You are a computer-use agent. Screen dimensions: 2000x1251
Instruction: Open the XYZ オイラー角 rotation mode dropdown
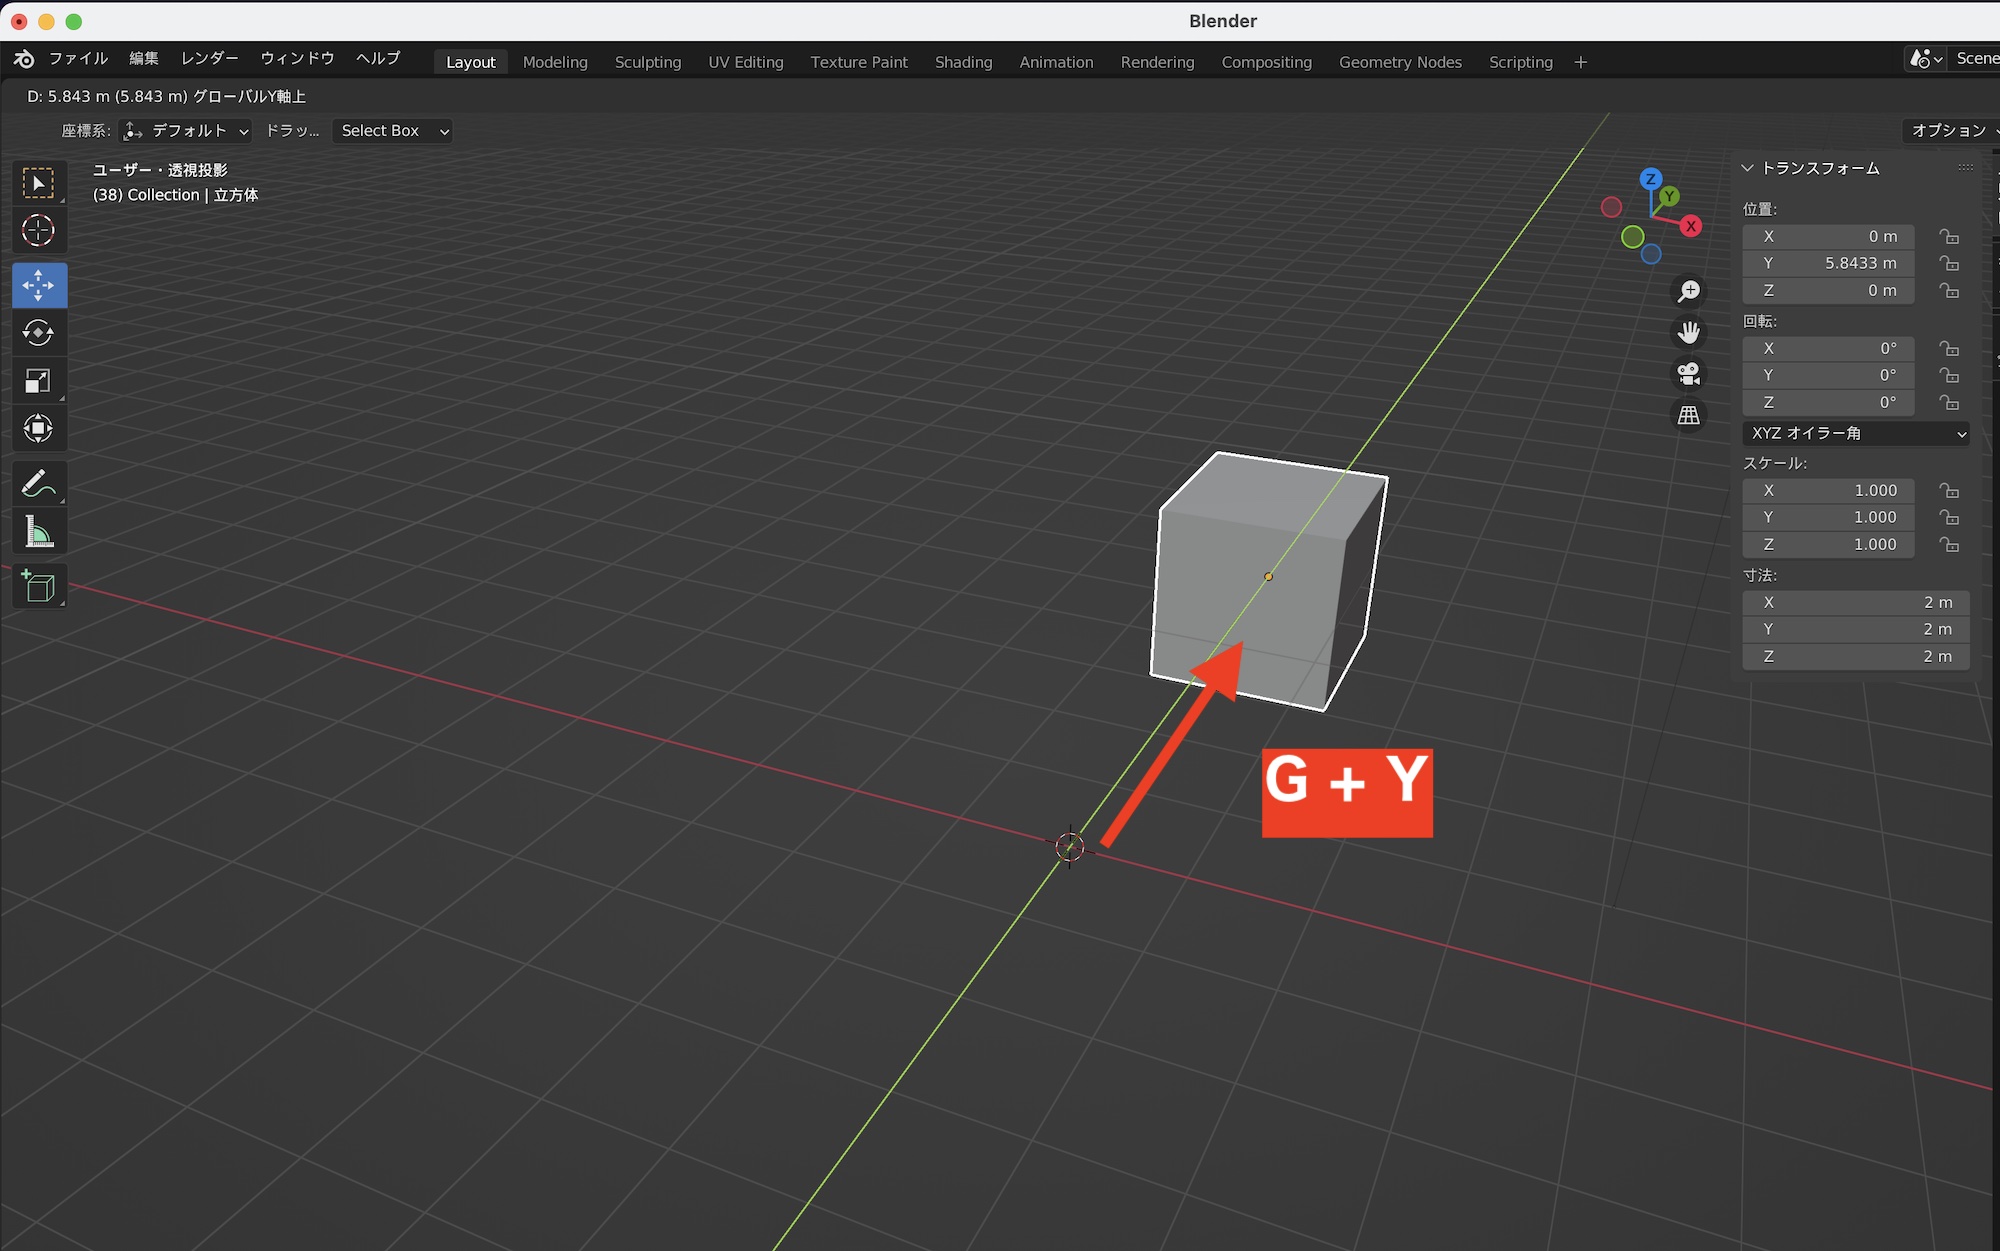tap(1857, 433)
